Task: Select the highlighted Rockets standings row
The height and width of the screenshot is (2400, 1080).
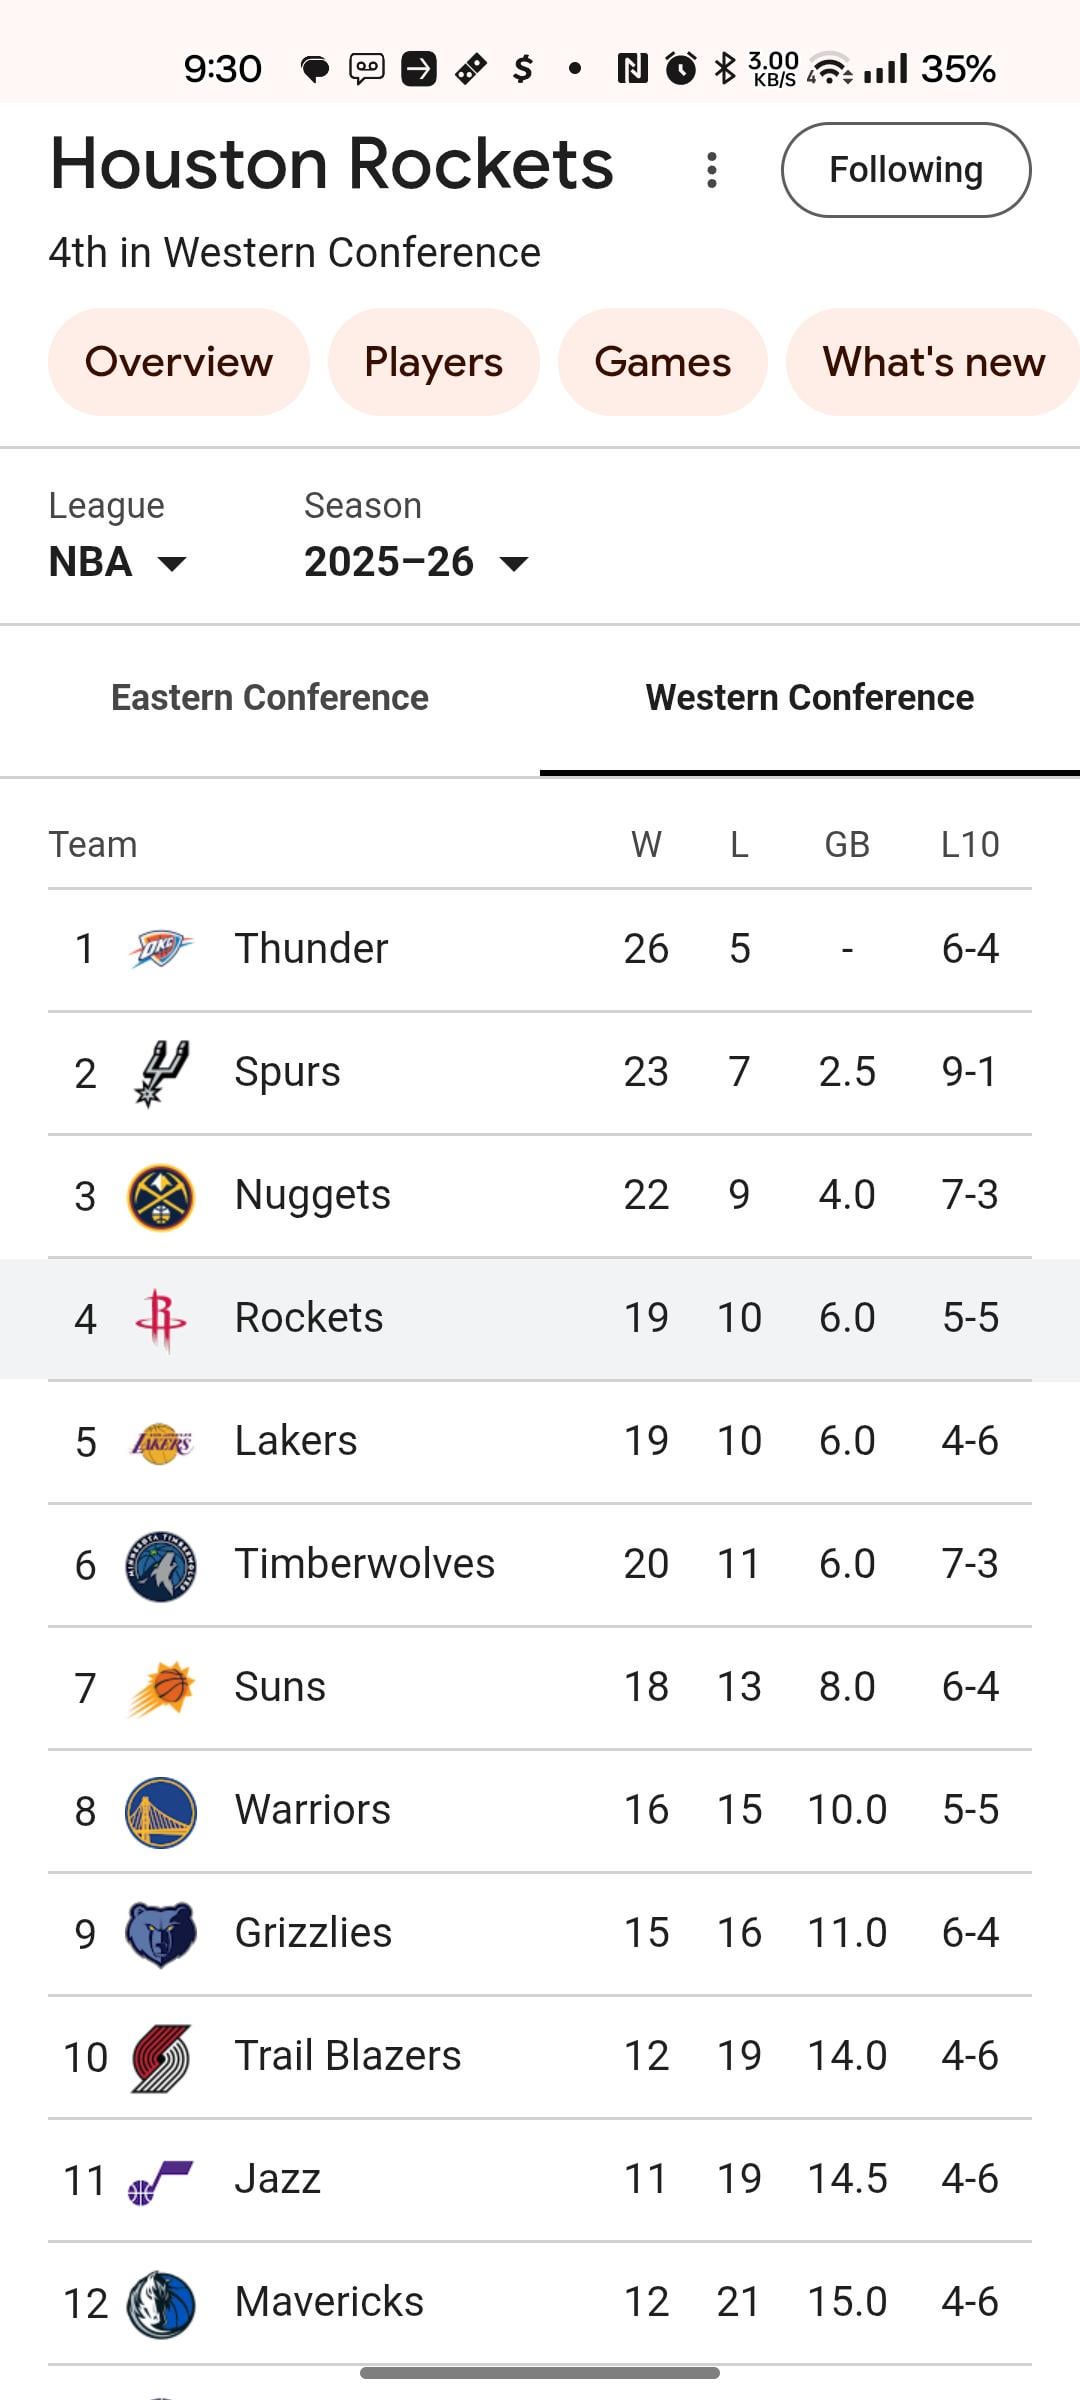Action: (x=540, y=1319)
